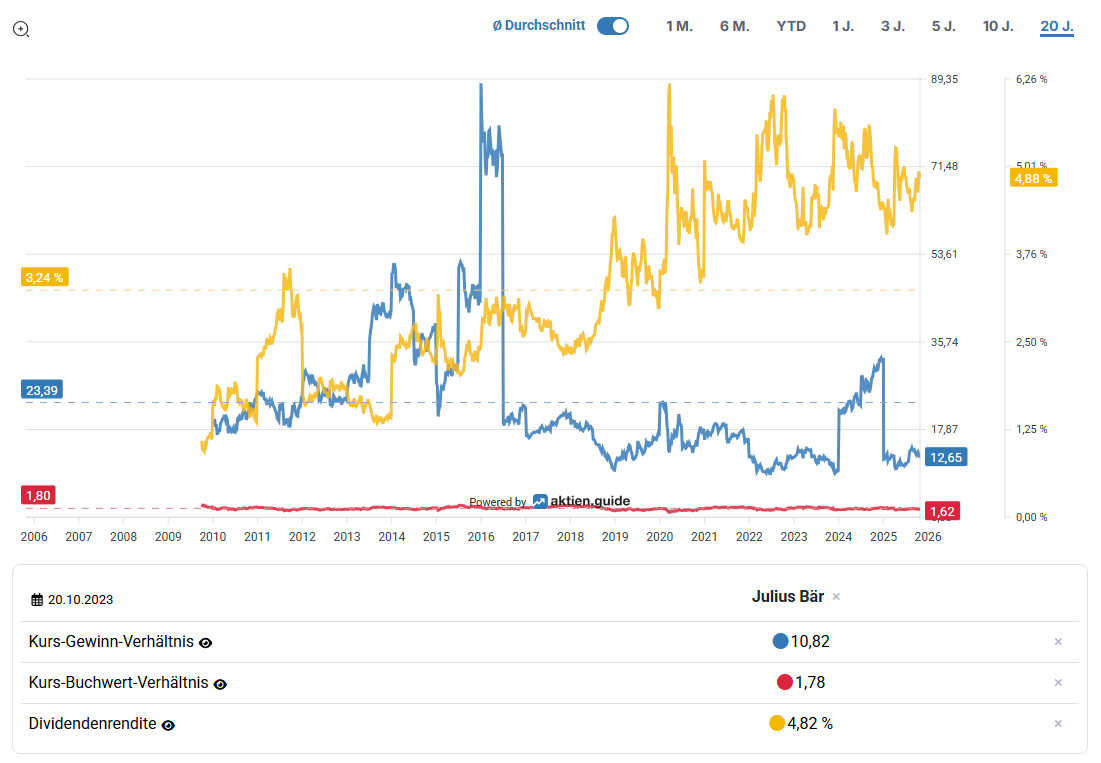Image resolution: width=1101 pixels, height=763 pixels.
Task: Select the 5 J. time range
Action: point(943,26)
